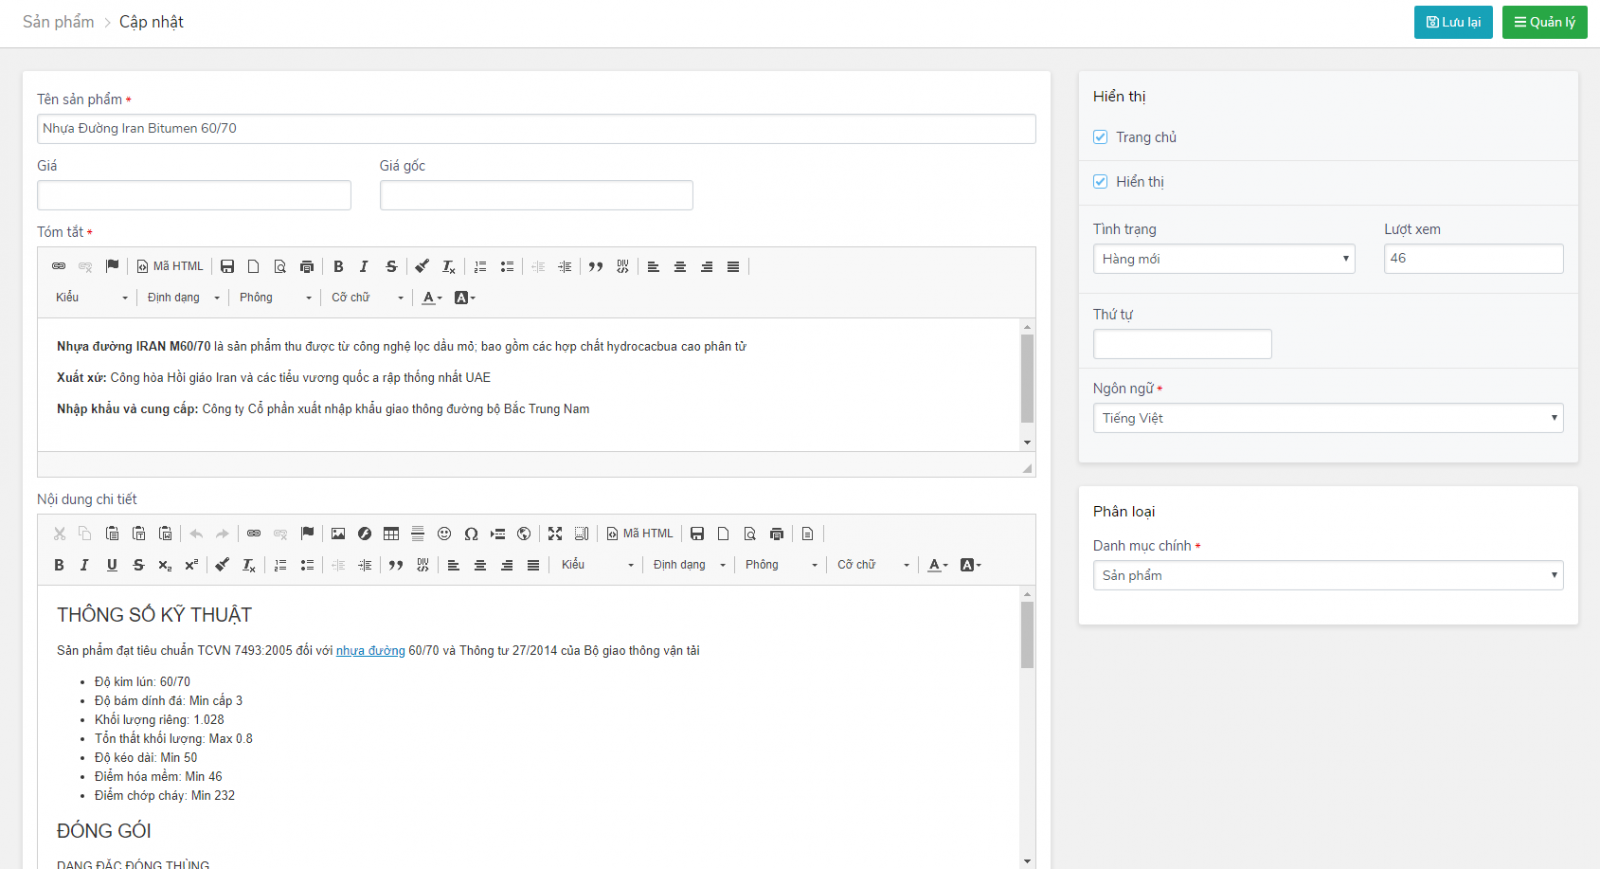Click the Lưu lại save button
The height and width of the screenshot is (869, 1600).
pos(1453,22)
